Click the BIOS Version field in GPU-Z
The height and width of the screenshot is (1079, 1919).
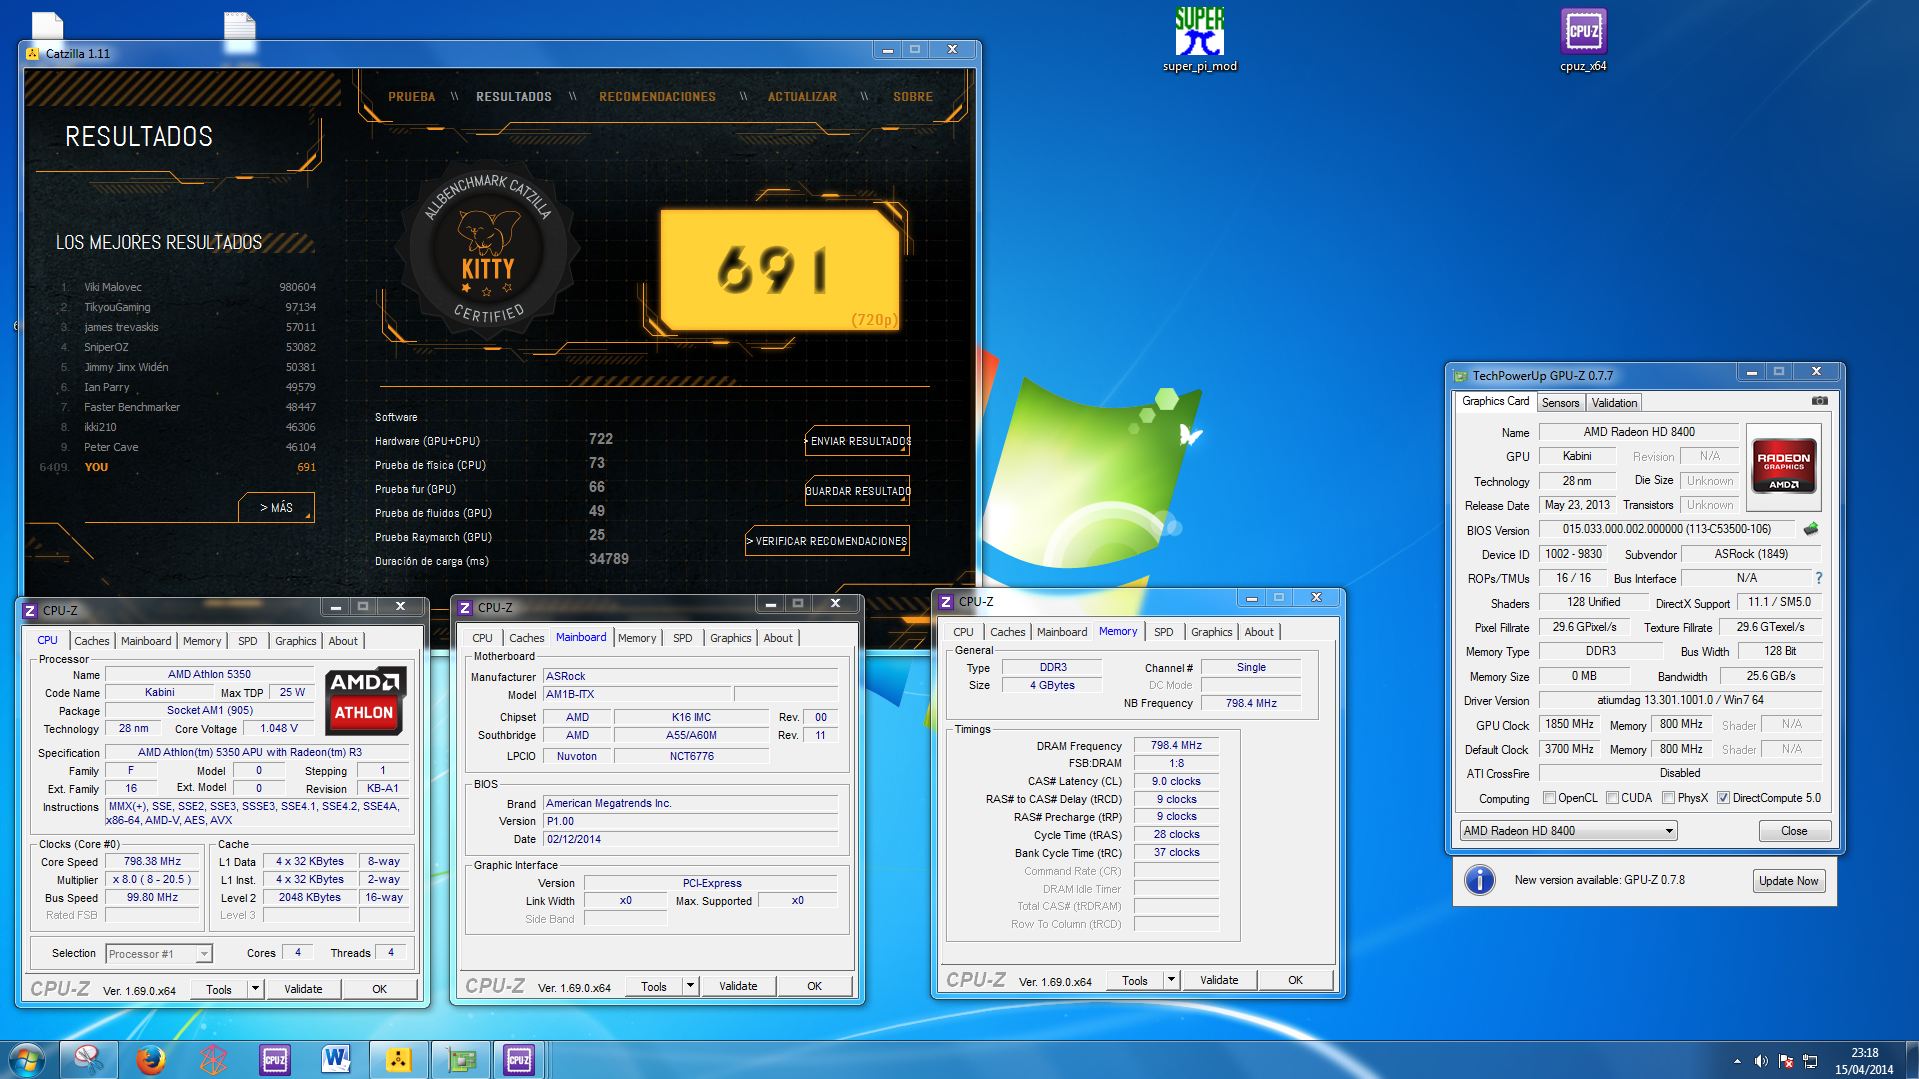point(1667,529)
